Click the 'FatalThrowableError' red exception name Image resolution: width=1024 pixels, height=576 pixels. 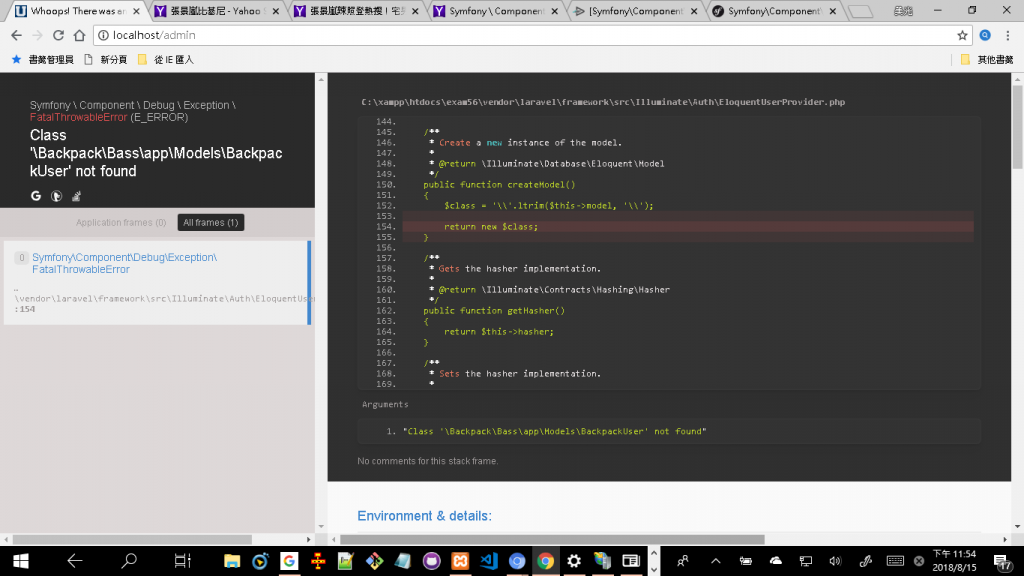[x=78, y=118]
